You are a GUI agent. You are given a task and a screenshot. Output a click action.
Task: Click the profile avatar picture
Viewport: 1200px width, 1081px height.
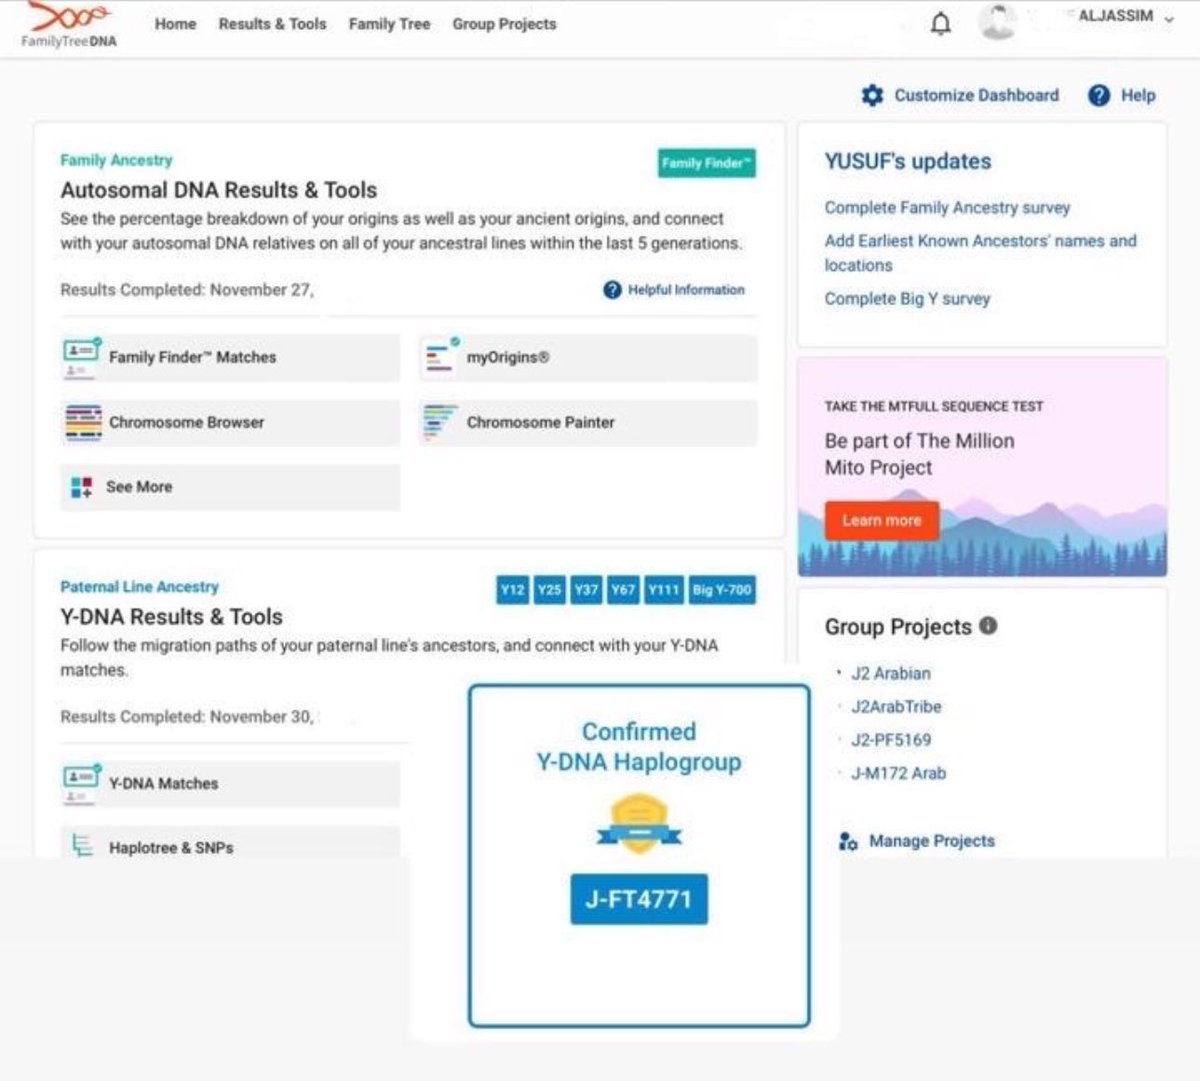tap(997, 22)
